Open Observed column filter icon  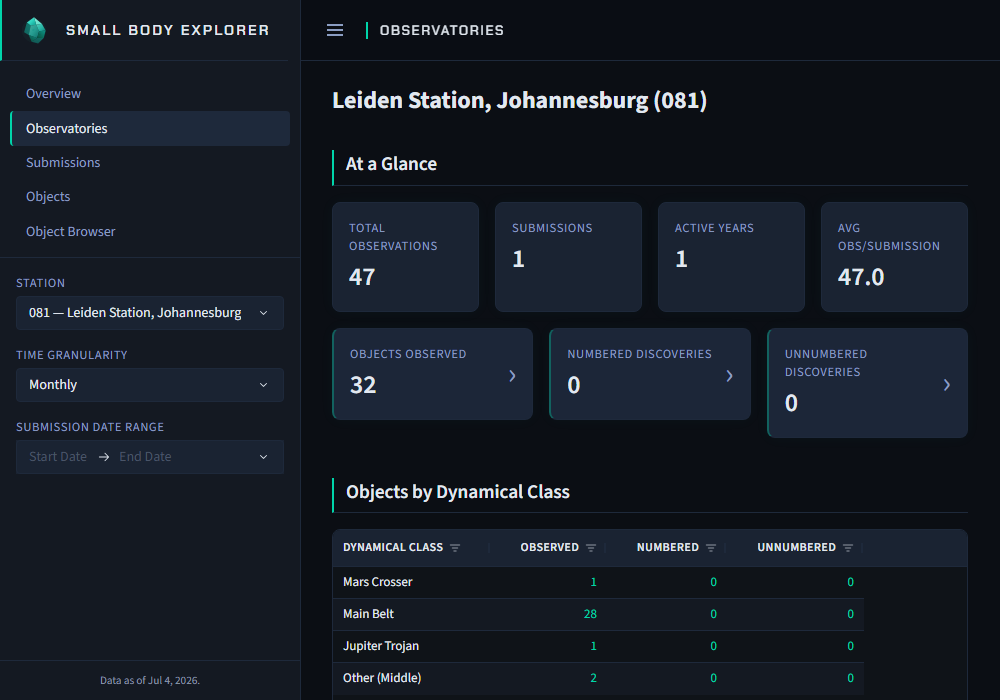tap(591, 548)
